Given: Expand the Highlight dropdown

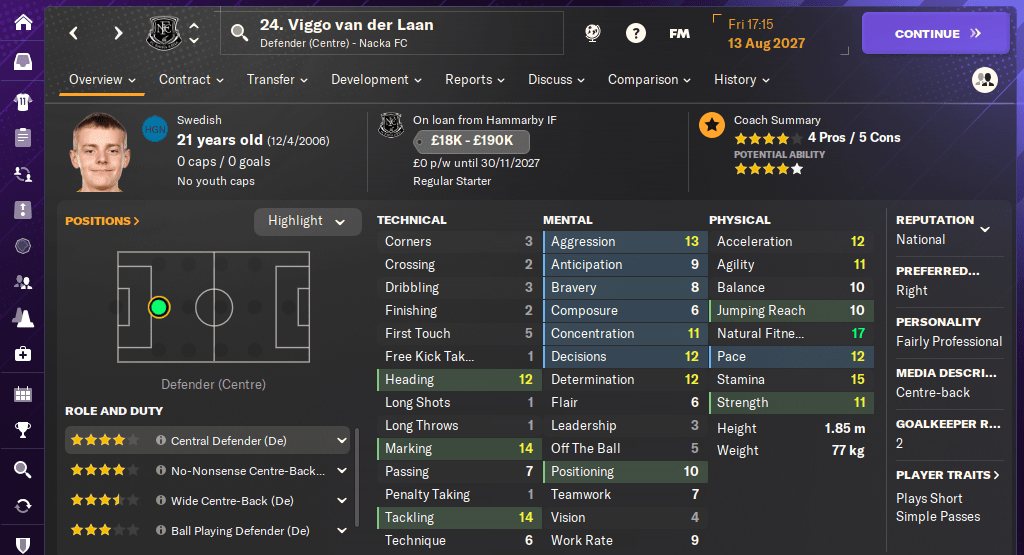Looking at the screenshot, I should [x=307, y=221].
